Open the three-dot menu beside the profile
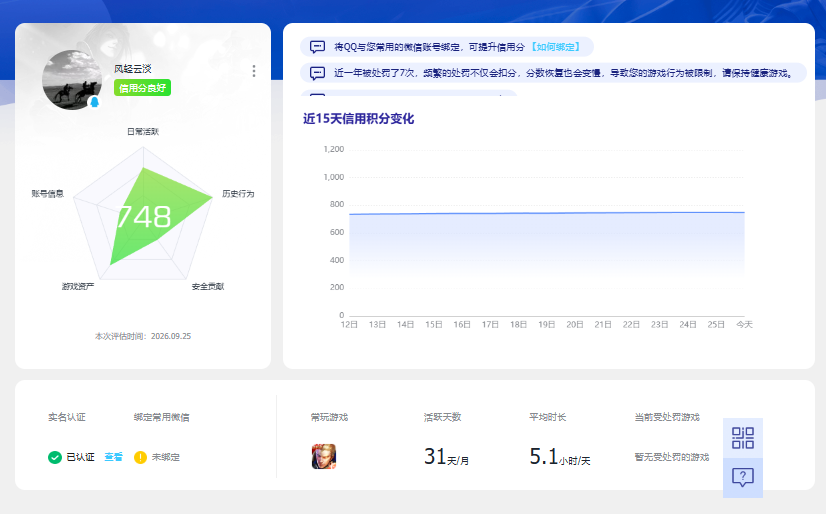The height and width of the screenshot is (514, 826). (254, 71)
